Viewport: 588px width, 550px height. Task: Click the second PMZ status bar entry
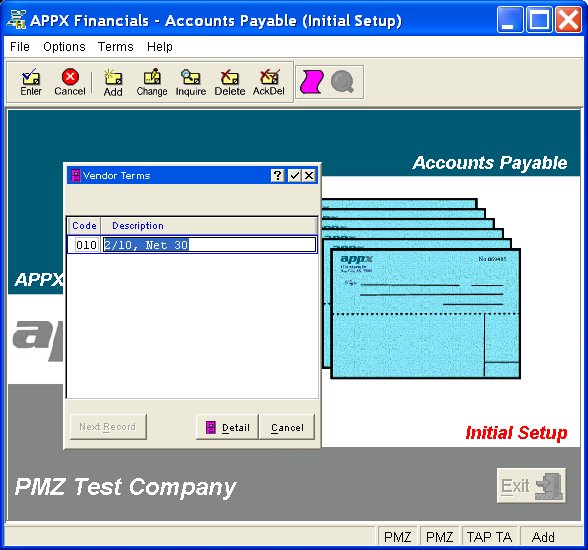click(x=440, y=537)
